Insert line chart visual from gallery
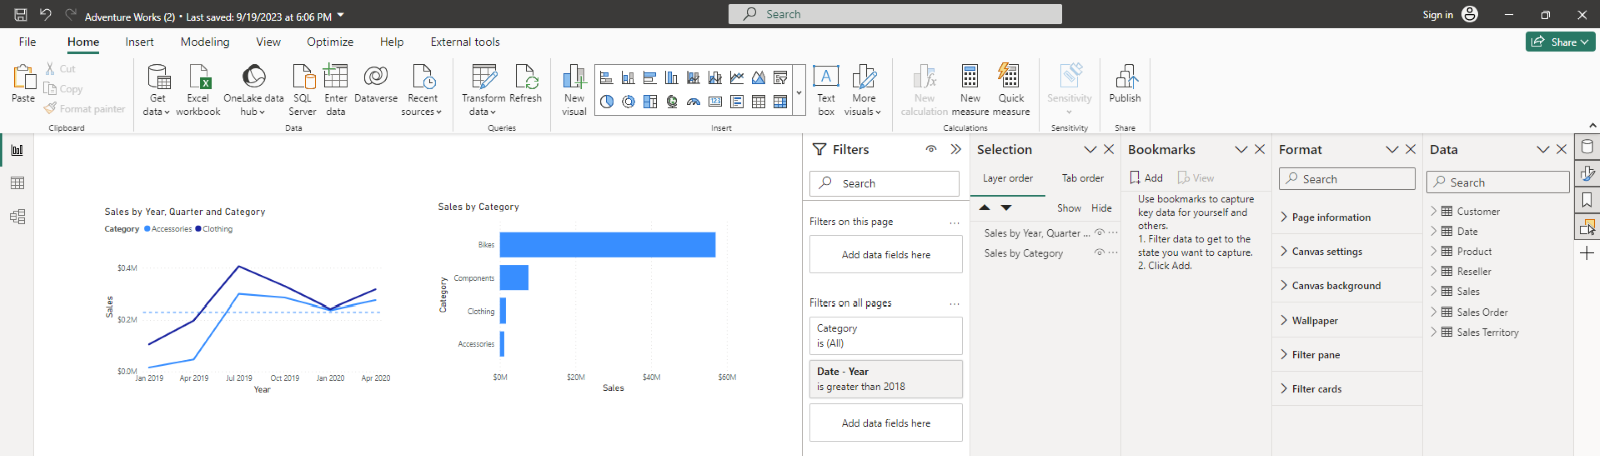1600x456 pixels. (737, 77)
